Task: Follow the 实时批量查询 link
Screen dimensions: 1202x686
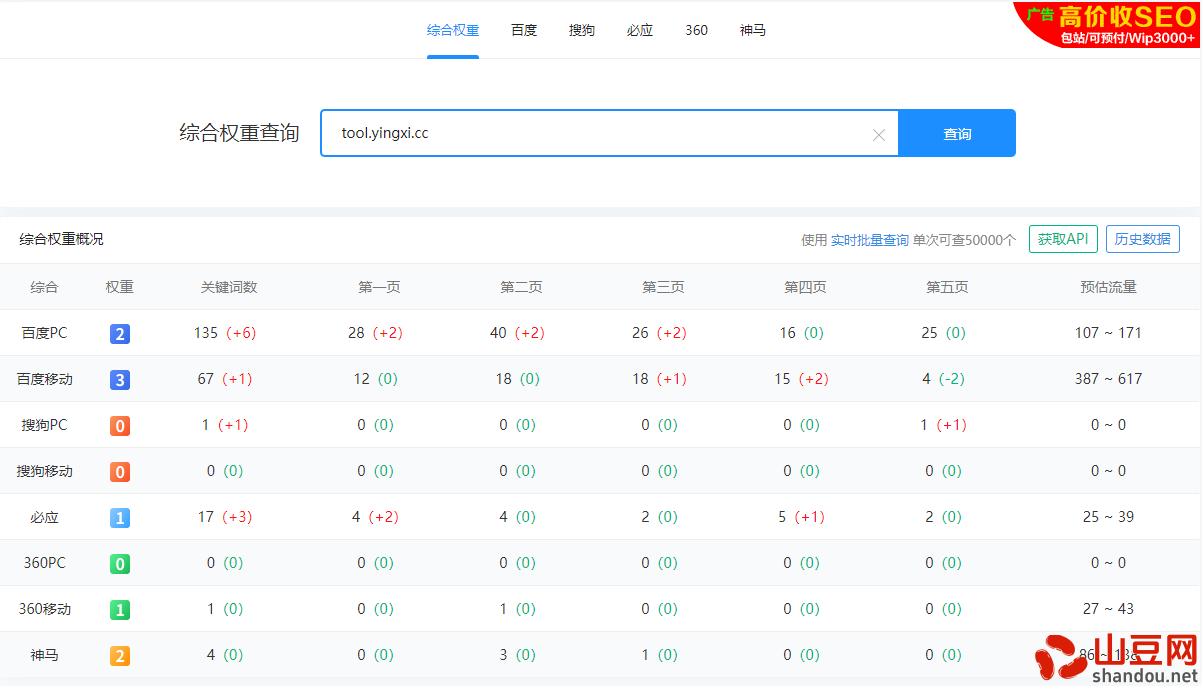Action: (x=869, y=240)
